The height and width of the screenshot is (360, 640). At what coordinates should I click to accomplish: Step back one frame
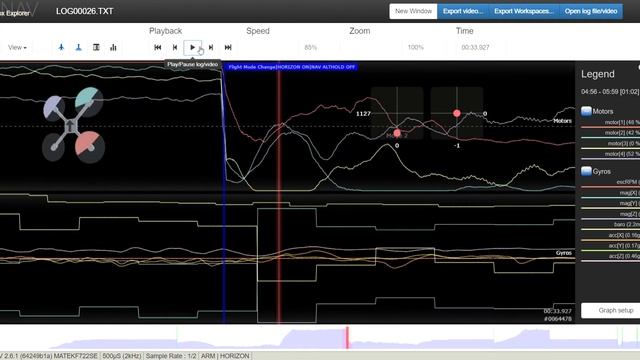coord(175,47)
